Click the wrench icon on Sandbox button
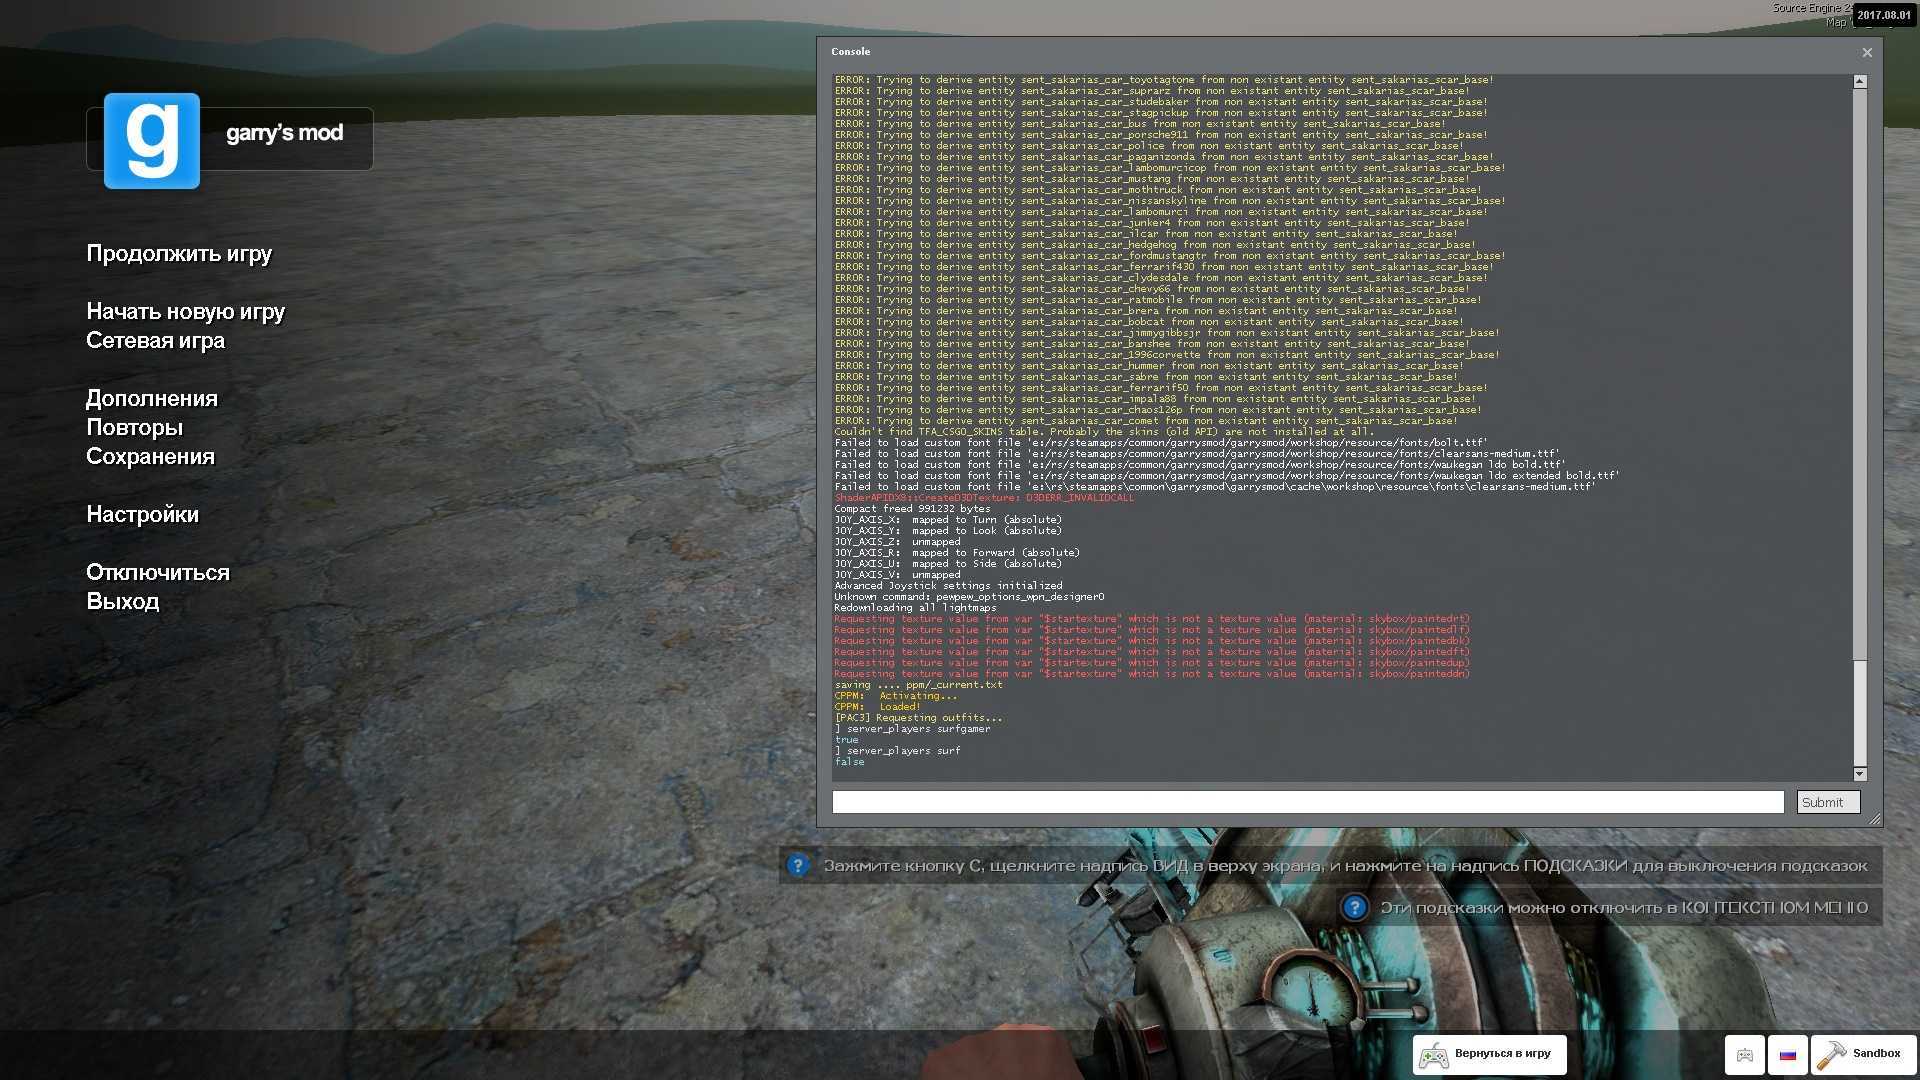The width and height of the screenshot is (1920, 1080). coord(1832,1055)
